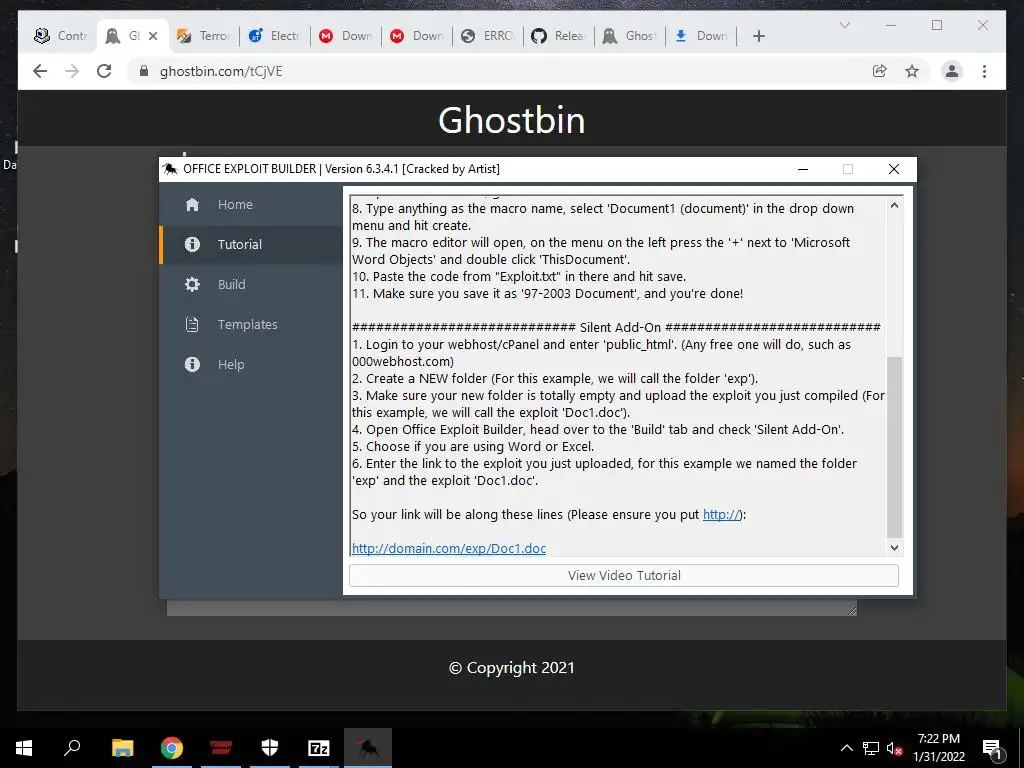The image size is (1024, 768).
Task: Go back in the browser
Action: pyautogui.click(x=40, y=71)
